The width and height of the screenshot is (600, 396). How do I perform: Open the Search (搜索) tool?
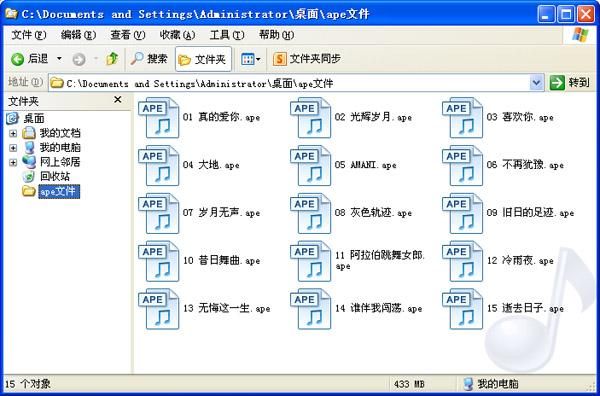[149, 59]
